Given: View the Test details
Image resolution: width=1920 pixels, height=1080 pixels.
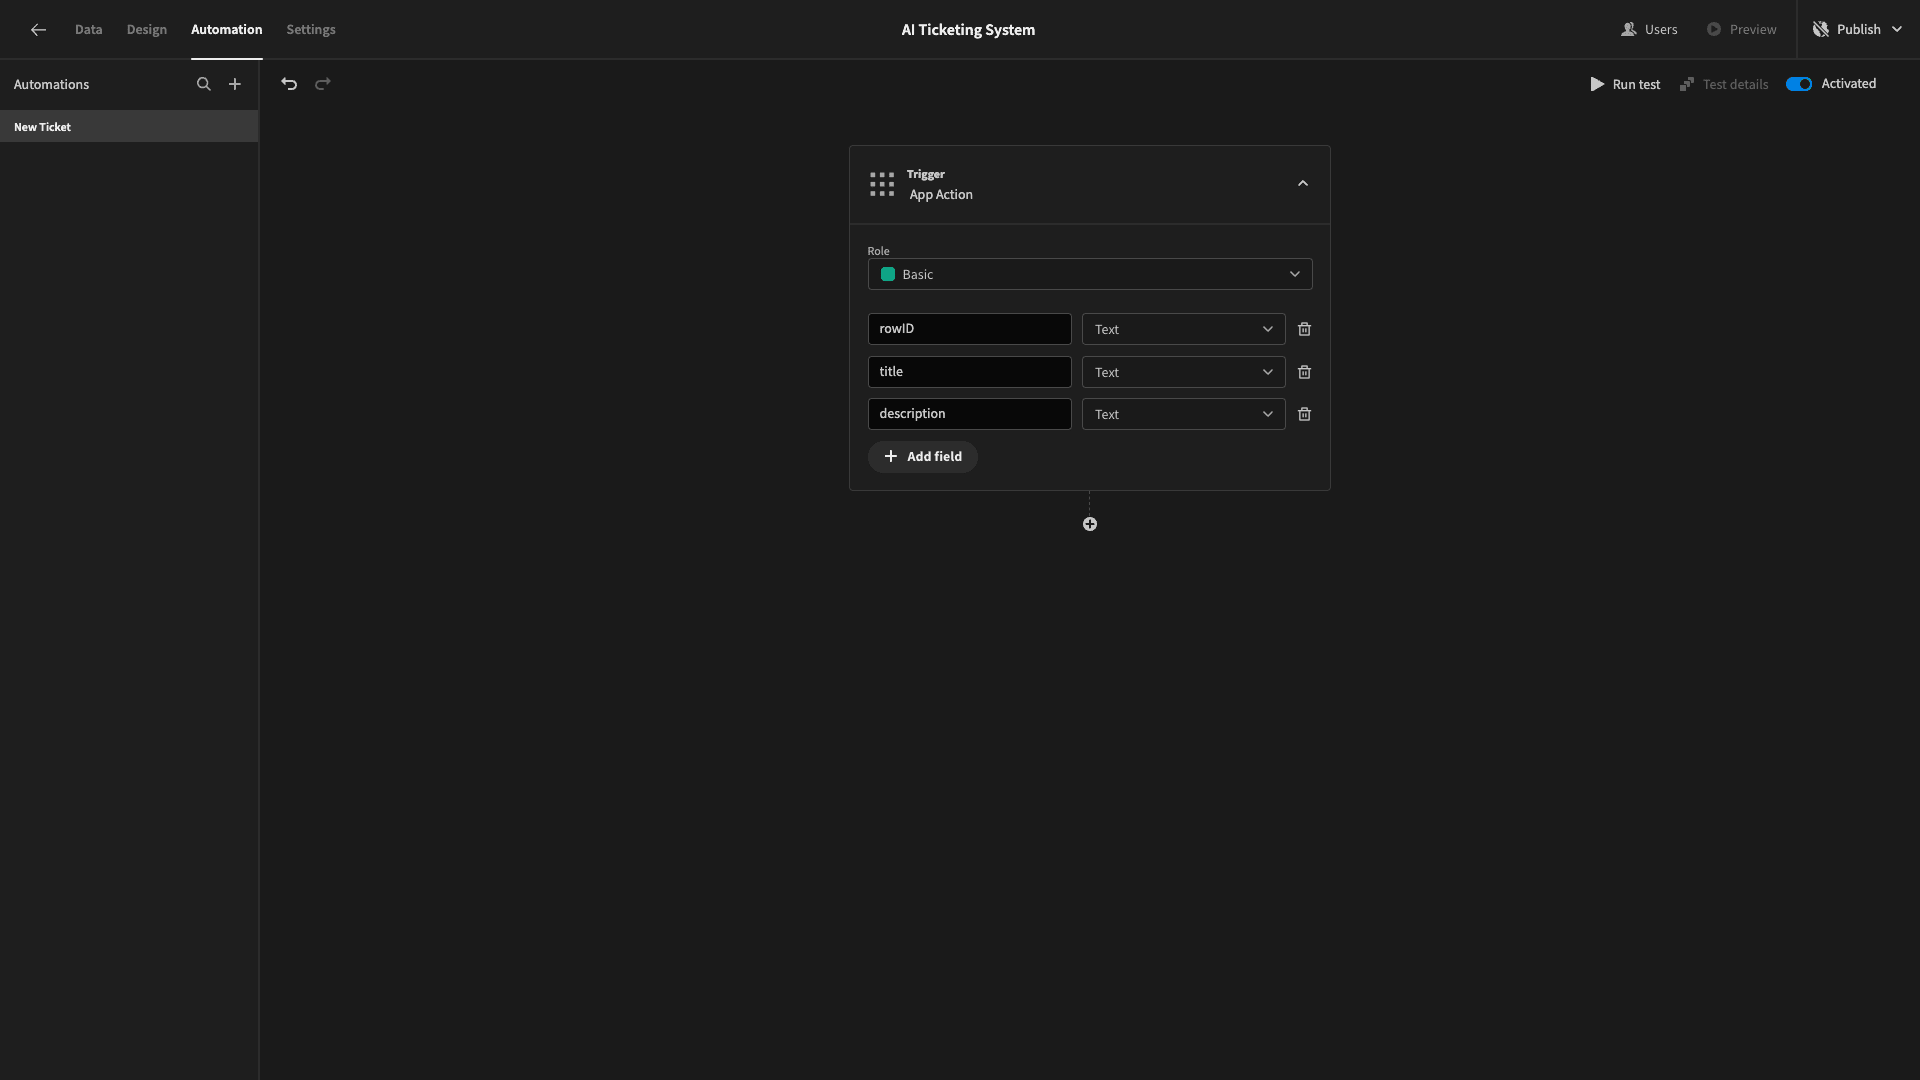Looking at the screenshot, I should (1724, 84).
